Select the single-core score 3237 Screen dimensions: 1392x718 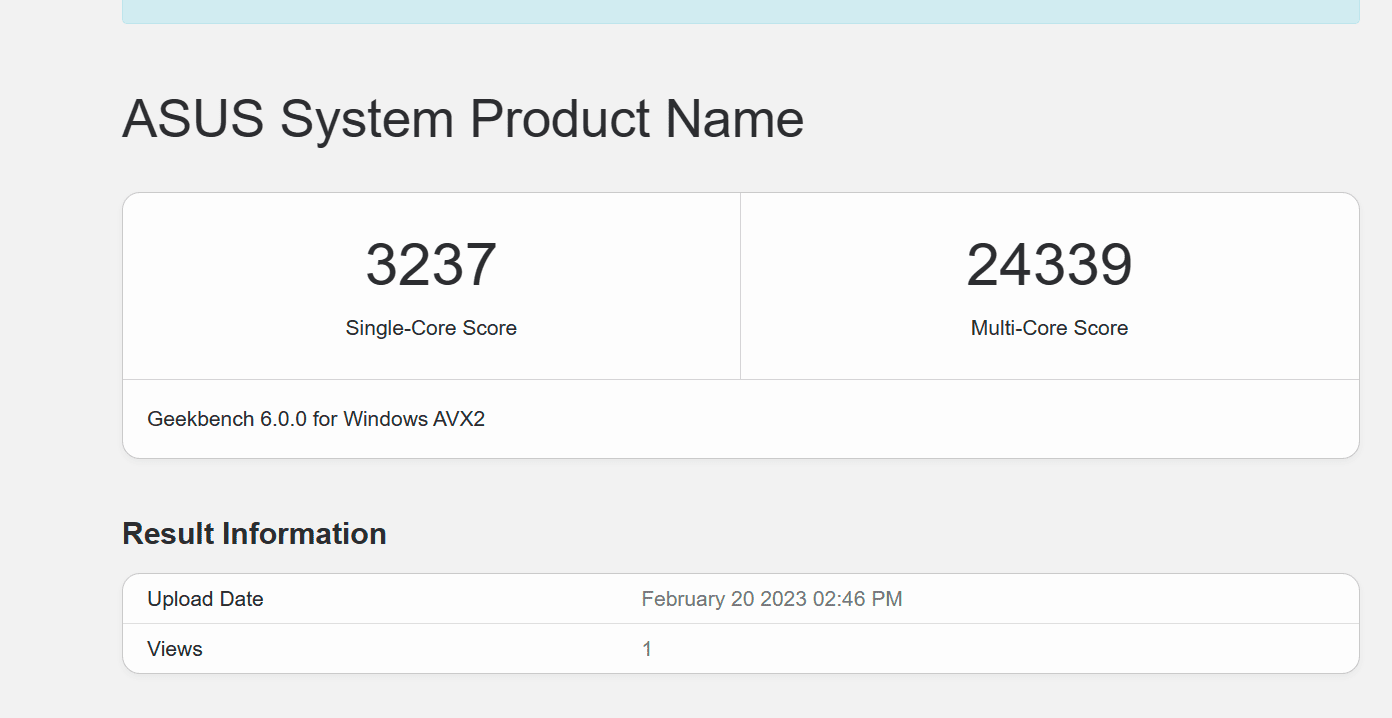pyautogui.click(x=431, y=265)
